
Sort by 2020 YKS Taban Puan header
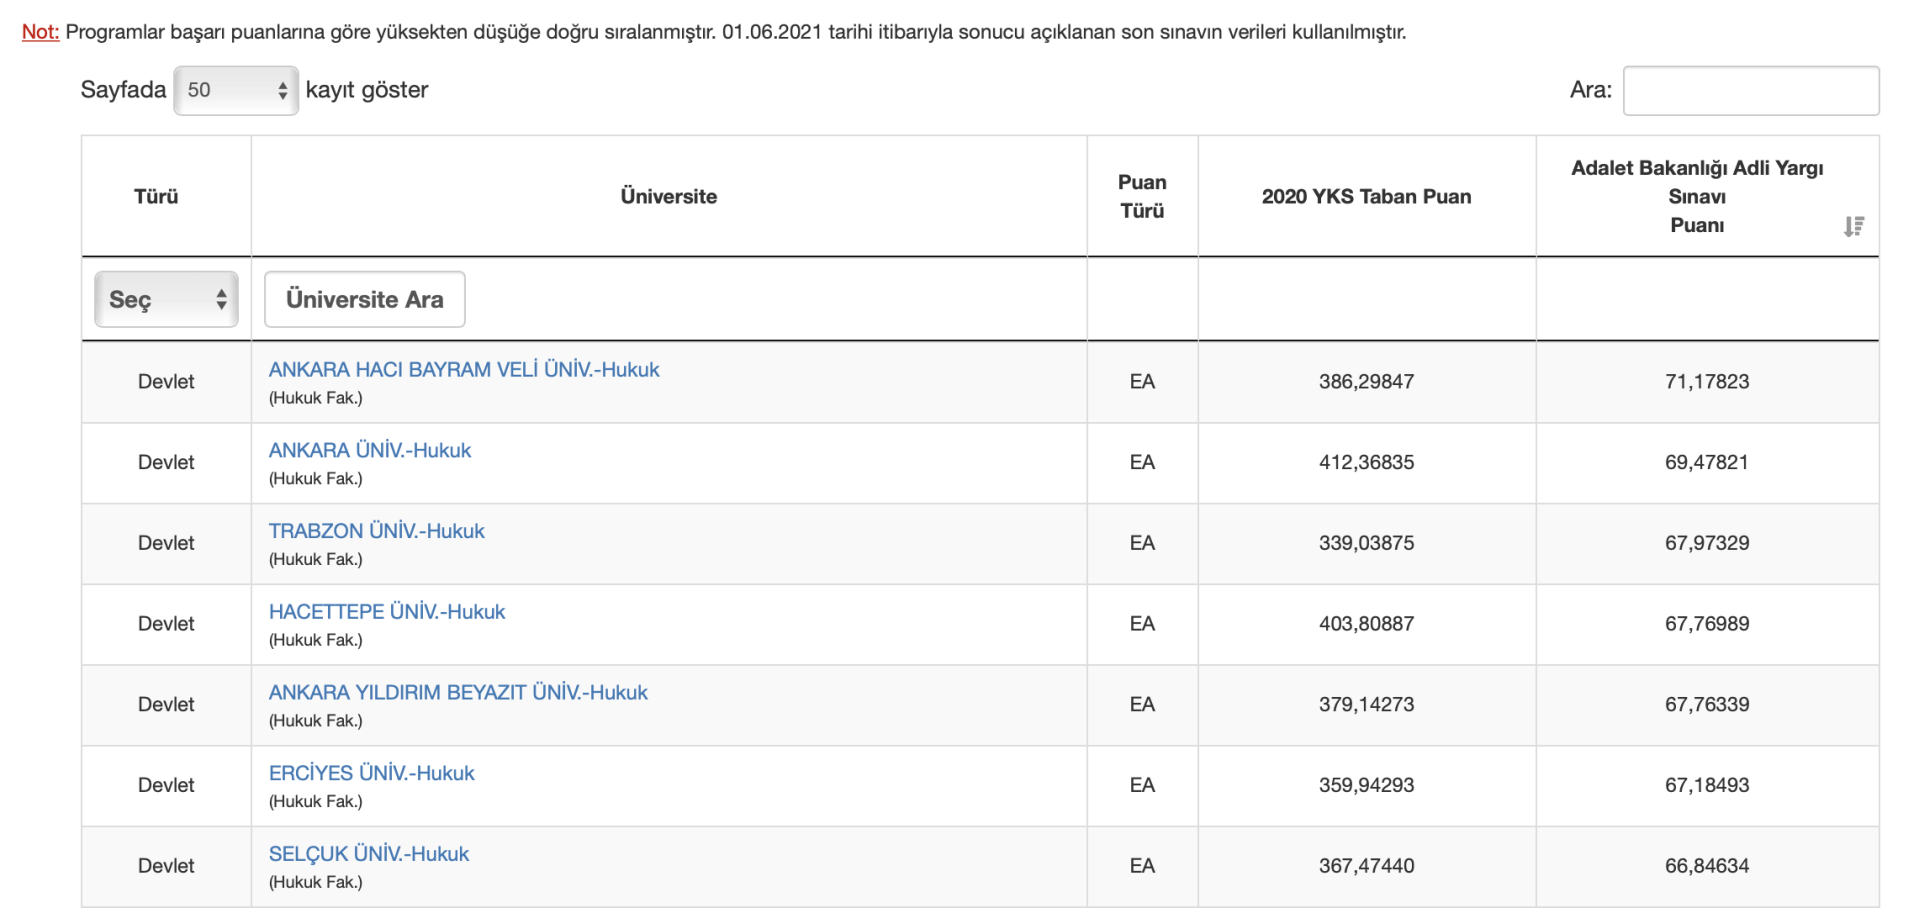1367,197
